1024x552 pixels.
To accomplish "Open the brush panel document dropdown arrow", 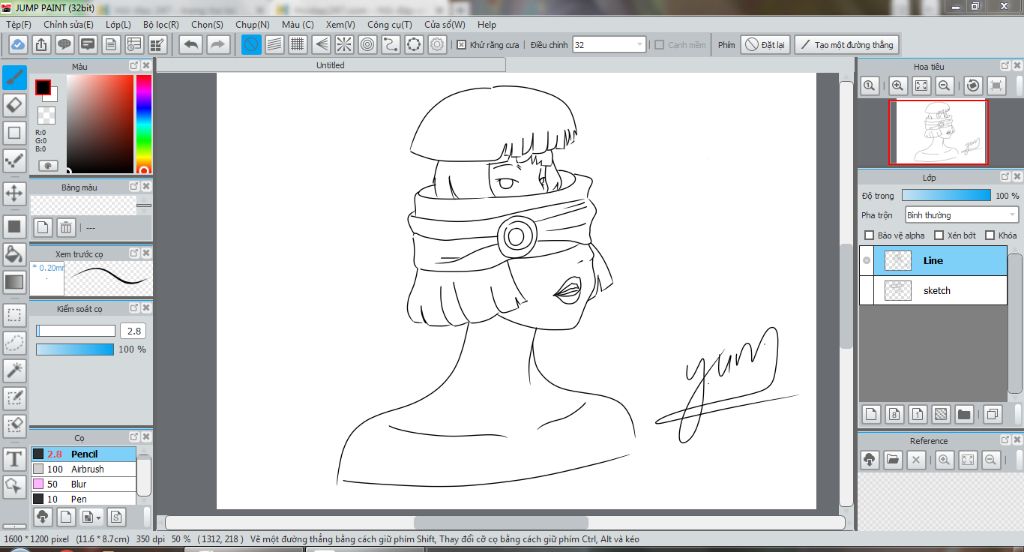I will point(99,517).
